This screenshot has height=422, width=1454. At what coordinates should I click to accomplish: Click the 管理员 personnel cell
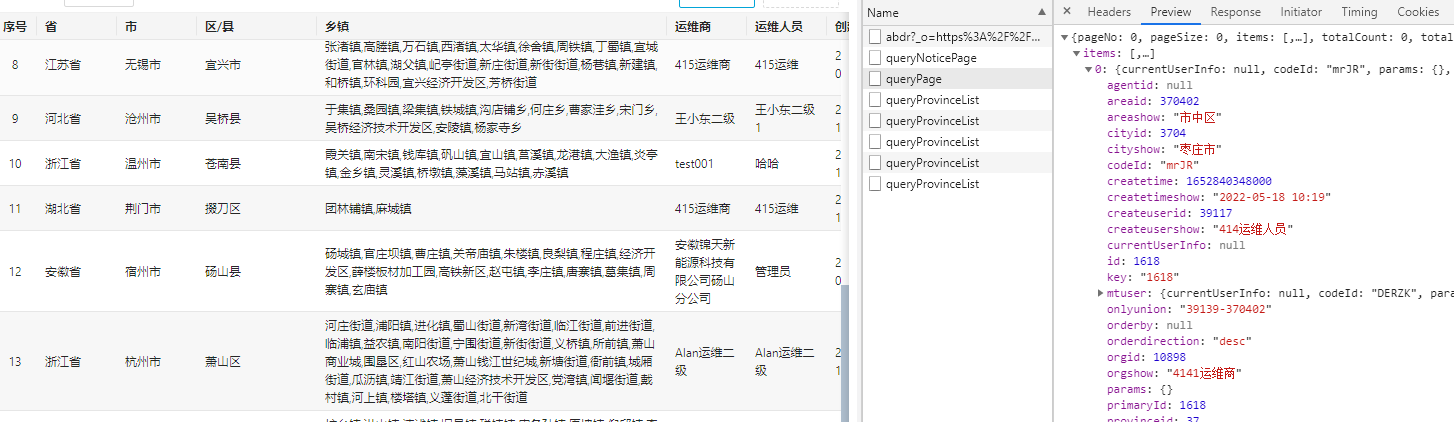772,272
